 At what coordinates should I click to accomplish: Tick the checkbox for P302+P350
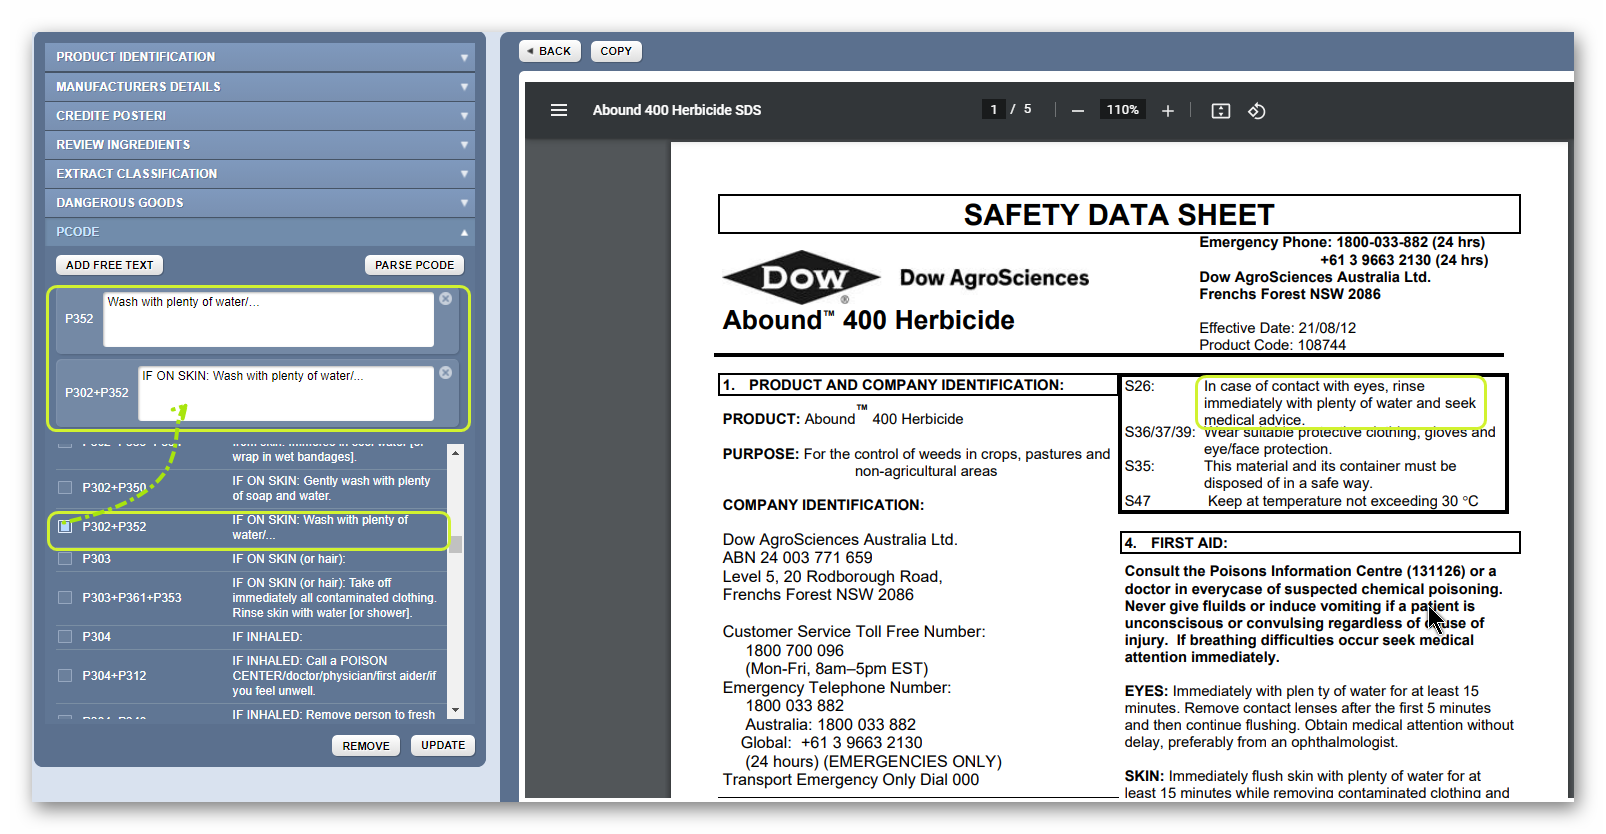(x=65, y=488)
